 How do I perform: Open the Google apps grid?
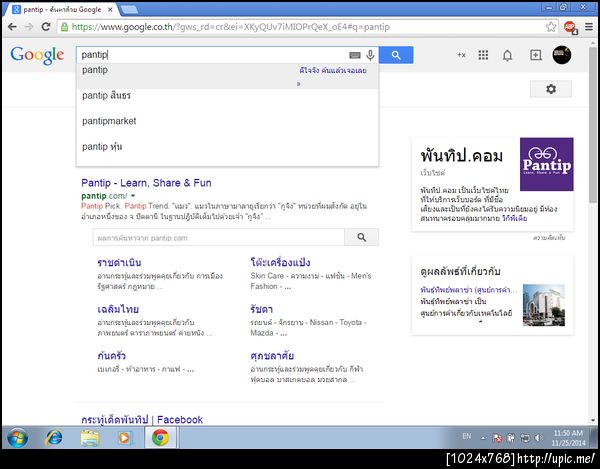point(483,55)
